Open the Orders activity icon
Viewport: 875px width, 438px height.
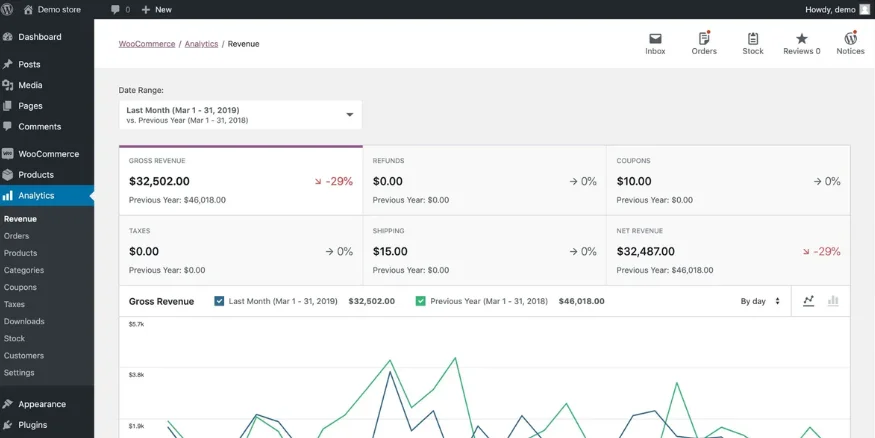point(704,38)
